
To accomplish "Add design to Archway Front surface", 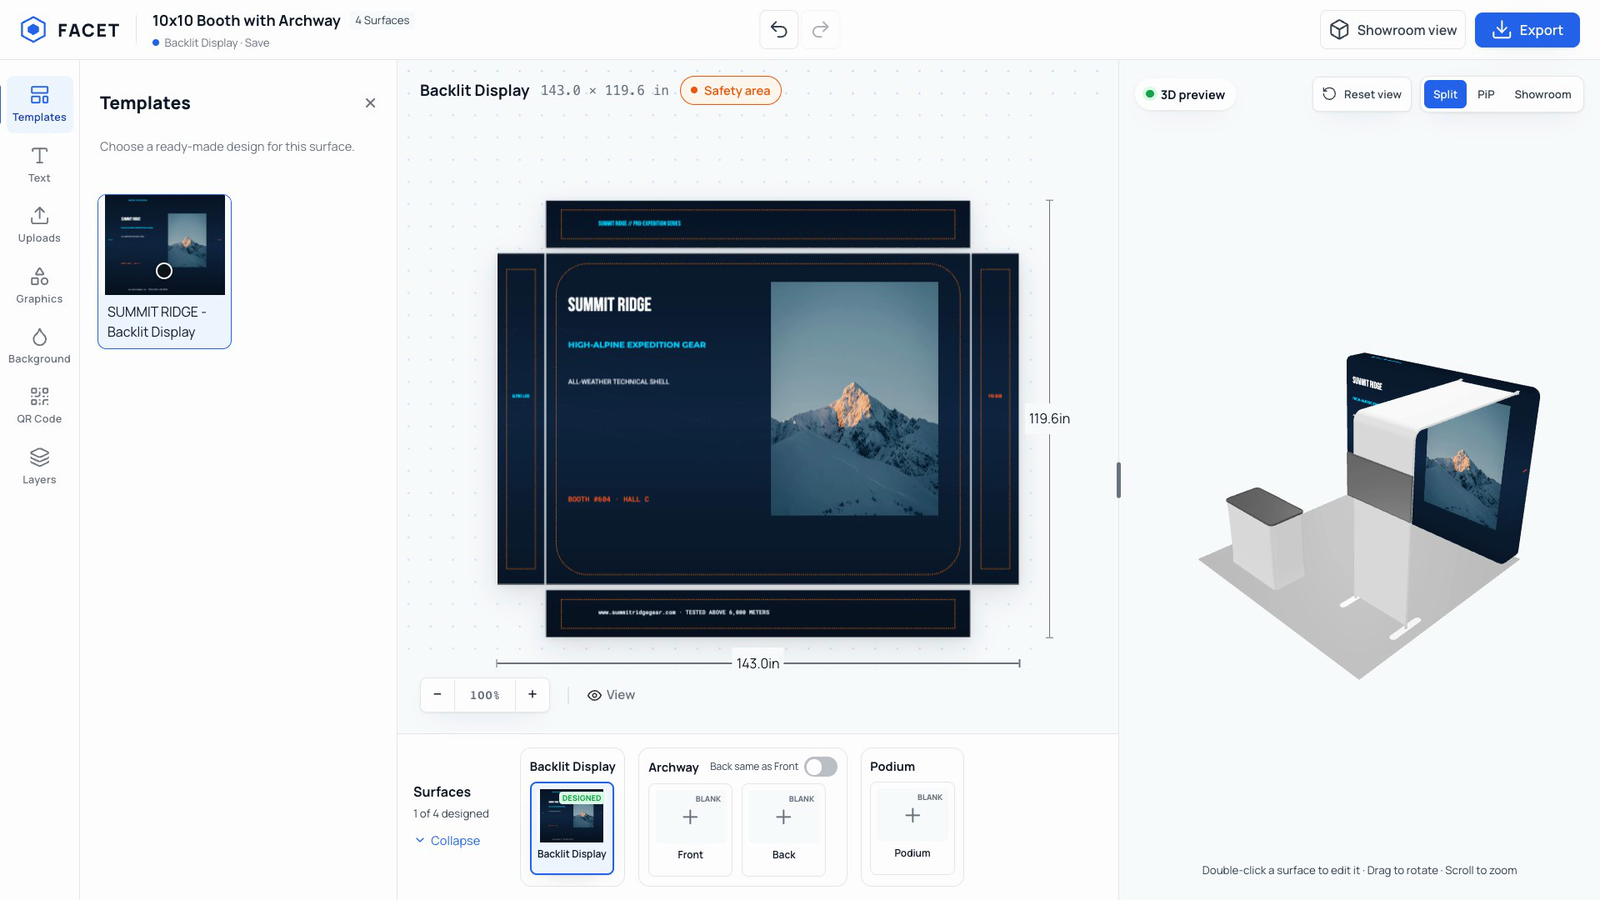I will (x=690, y=829).
